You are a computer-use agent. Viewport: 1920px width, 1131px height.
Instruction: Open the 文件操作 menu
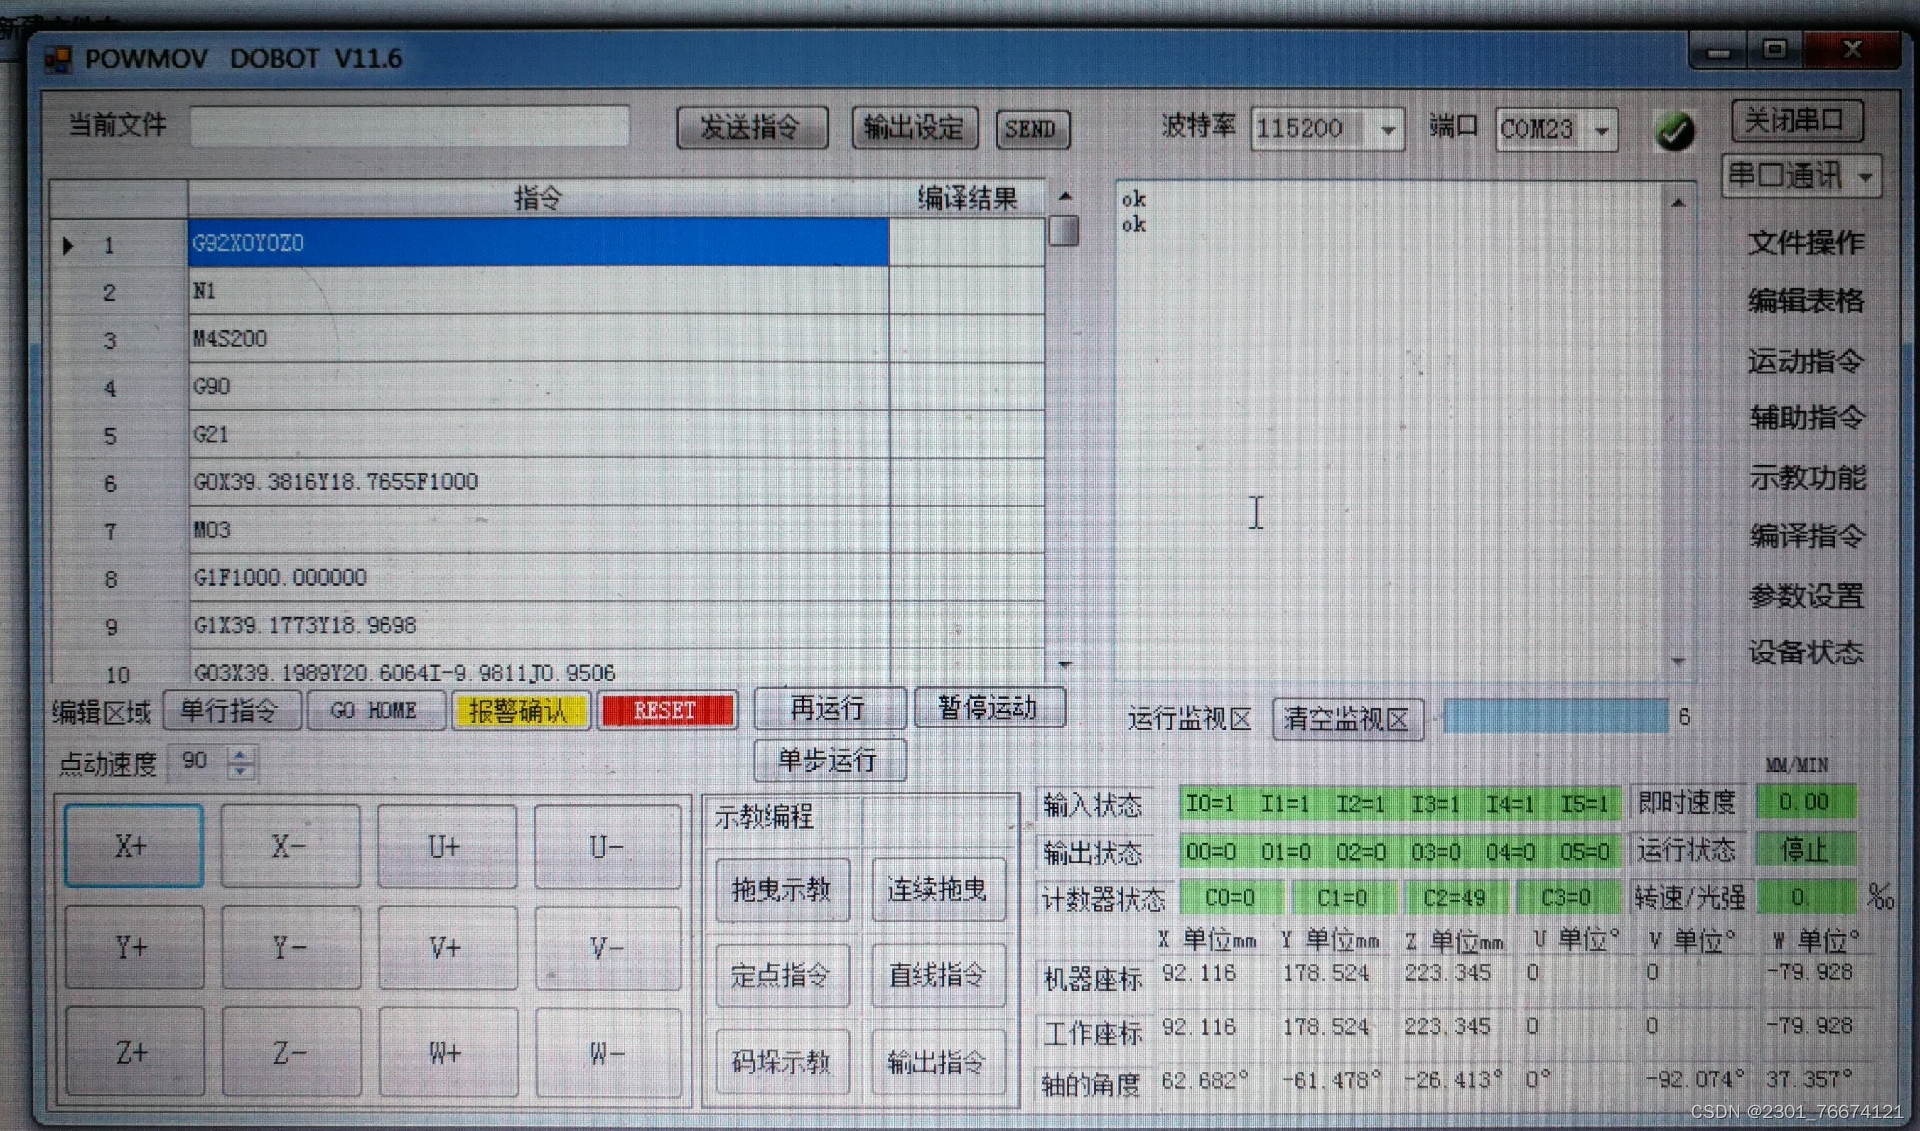1806,242
